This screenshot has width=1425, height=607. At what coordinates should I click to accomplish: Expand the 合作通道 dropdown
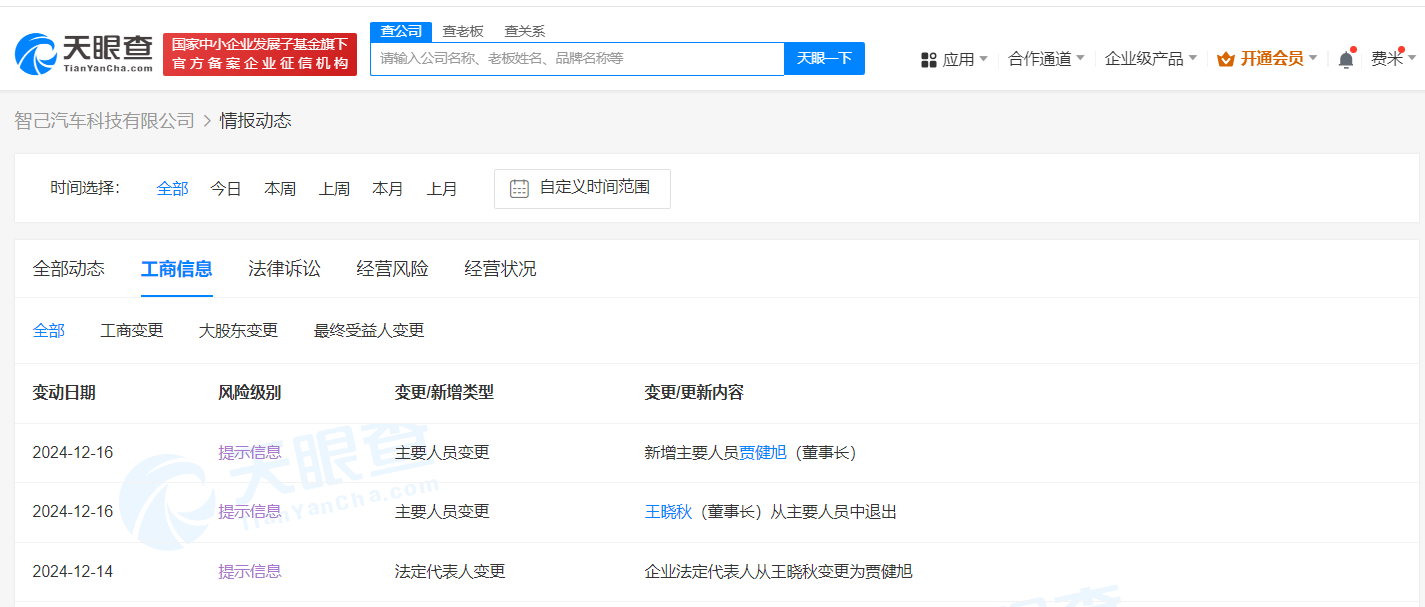(x=1046, y=59)
